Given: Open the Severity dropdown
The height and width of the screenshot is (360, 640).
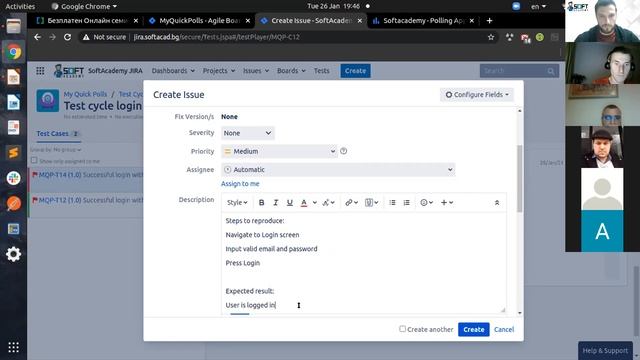Looking at the screenshot, I should coord(248,133).
